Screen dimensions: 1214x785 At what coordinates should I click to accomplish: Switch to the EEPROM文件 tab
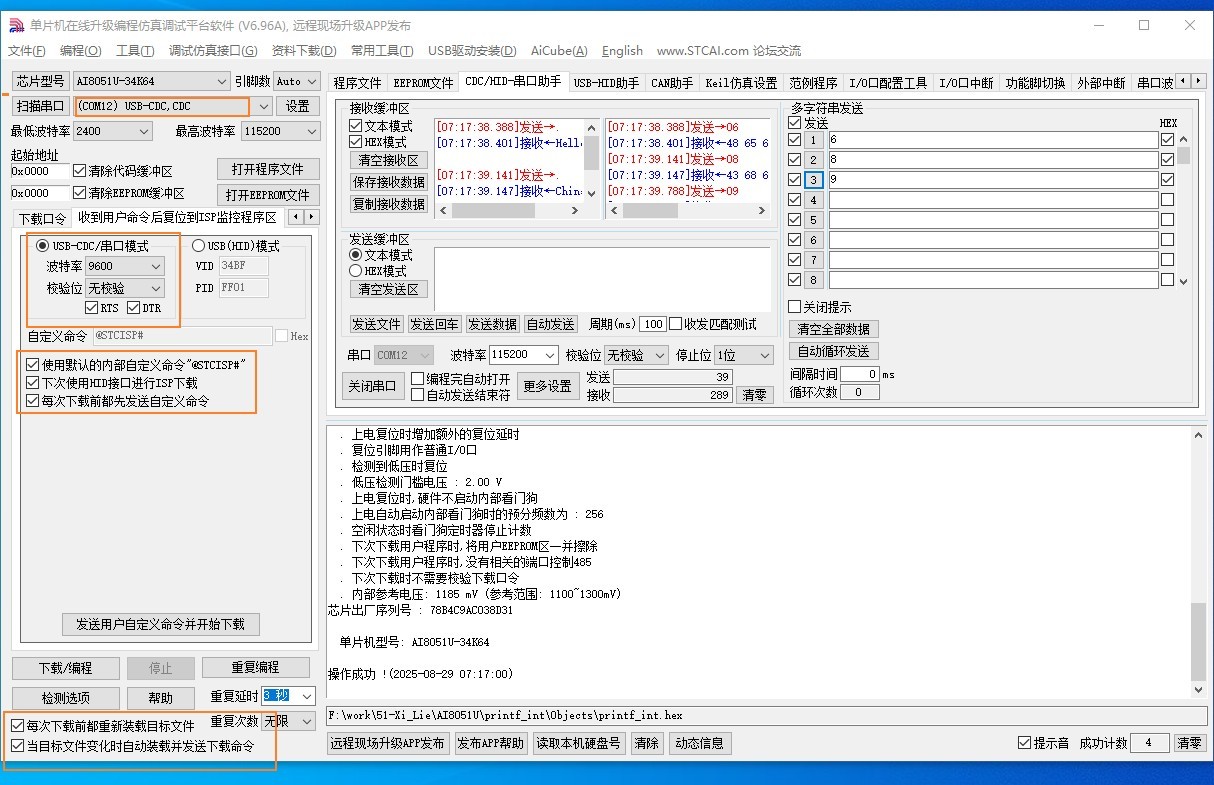pyautogui.click(x=423, y=83)
